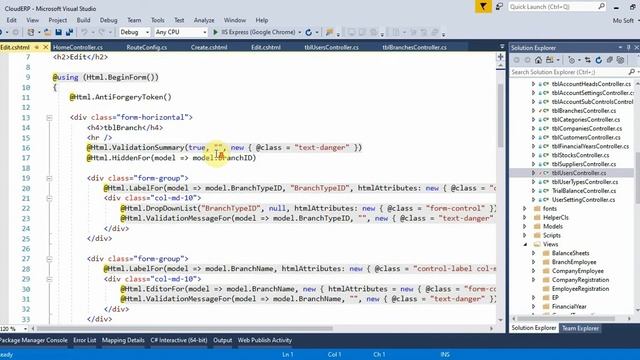The width and height of the screenshot is (640, 360).
Task: Open the Build menu
Action: coord(83,20)
